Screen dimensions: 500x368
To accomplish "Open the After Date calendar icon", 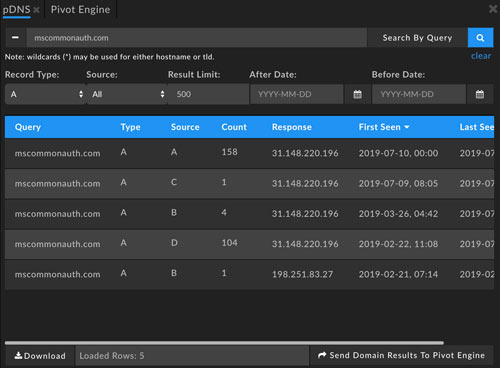I will pyautogui.click(x=357, y=94).
